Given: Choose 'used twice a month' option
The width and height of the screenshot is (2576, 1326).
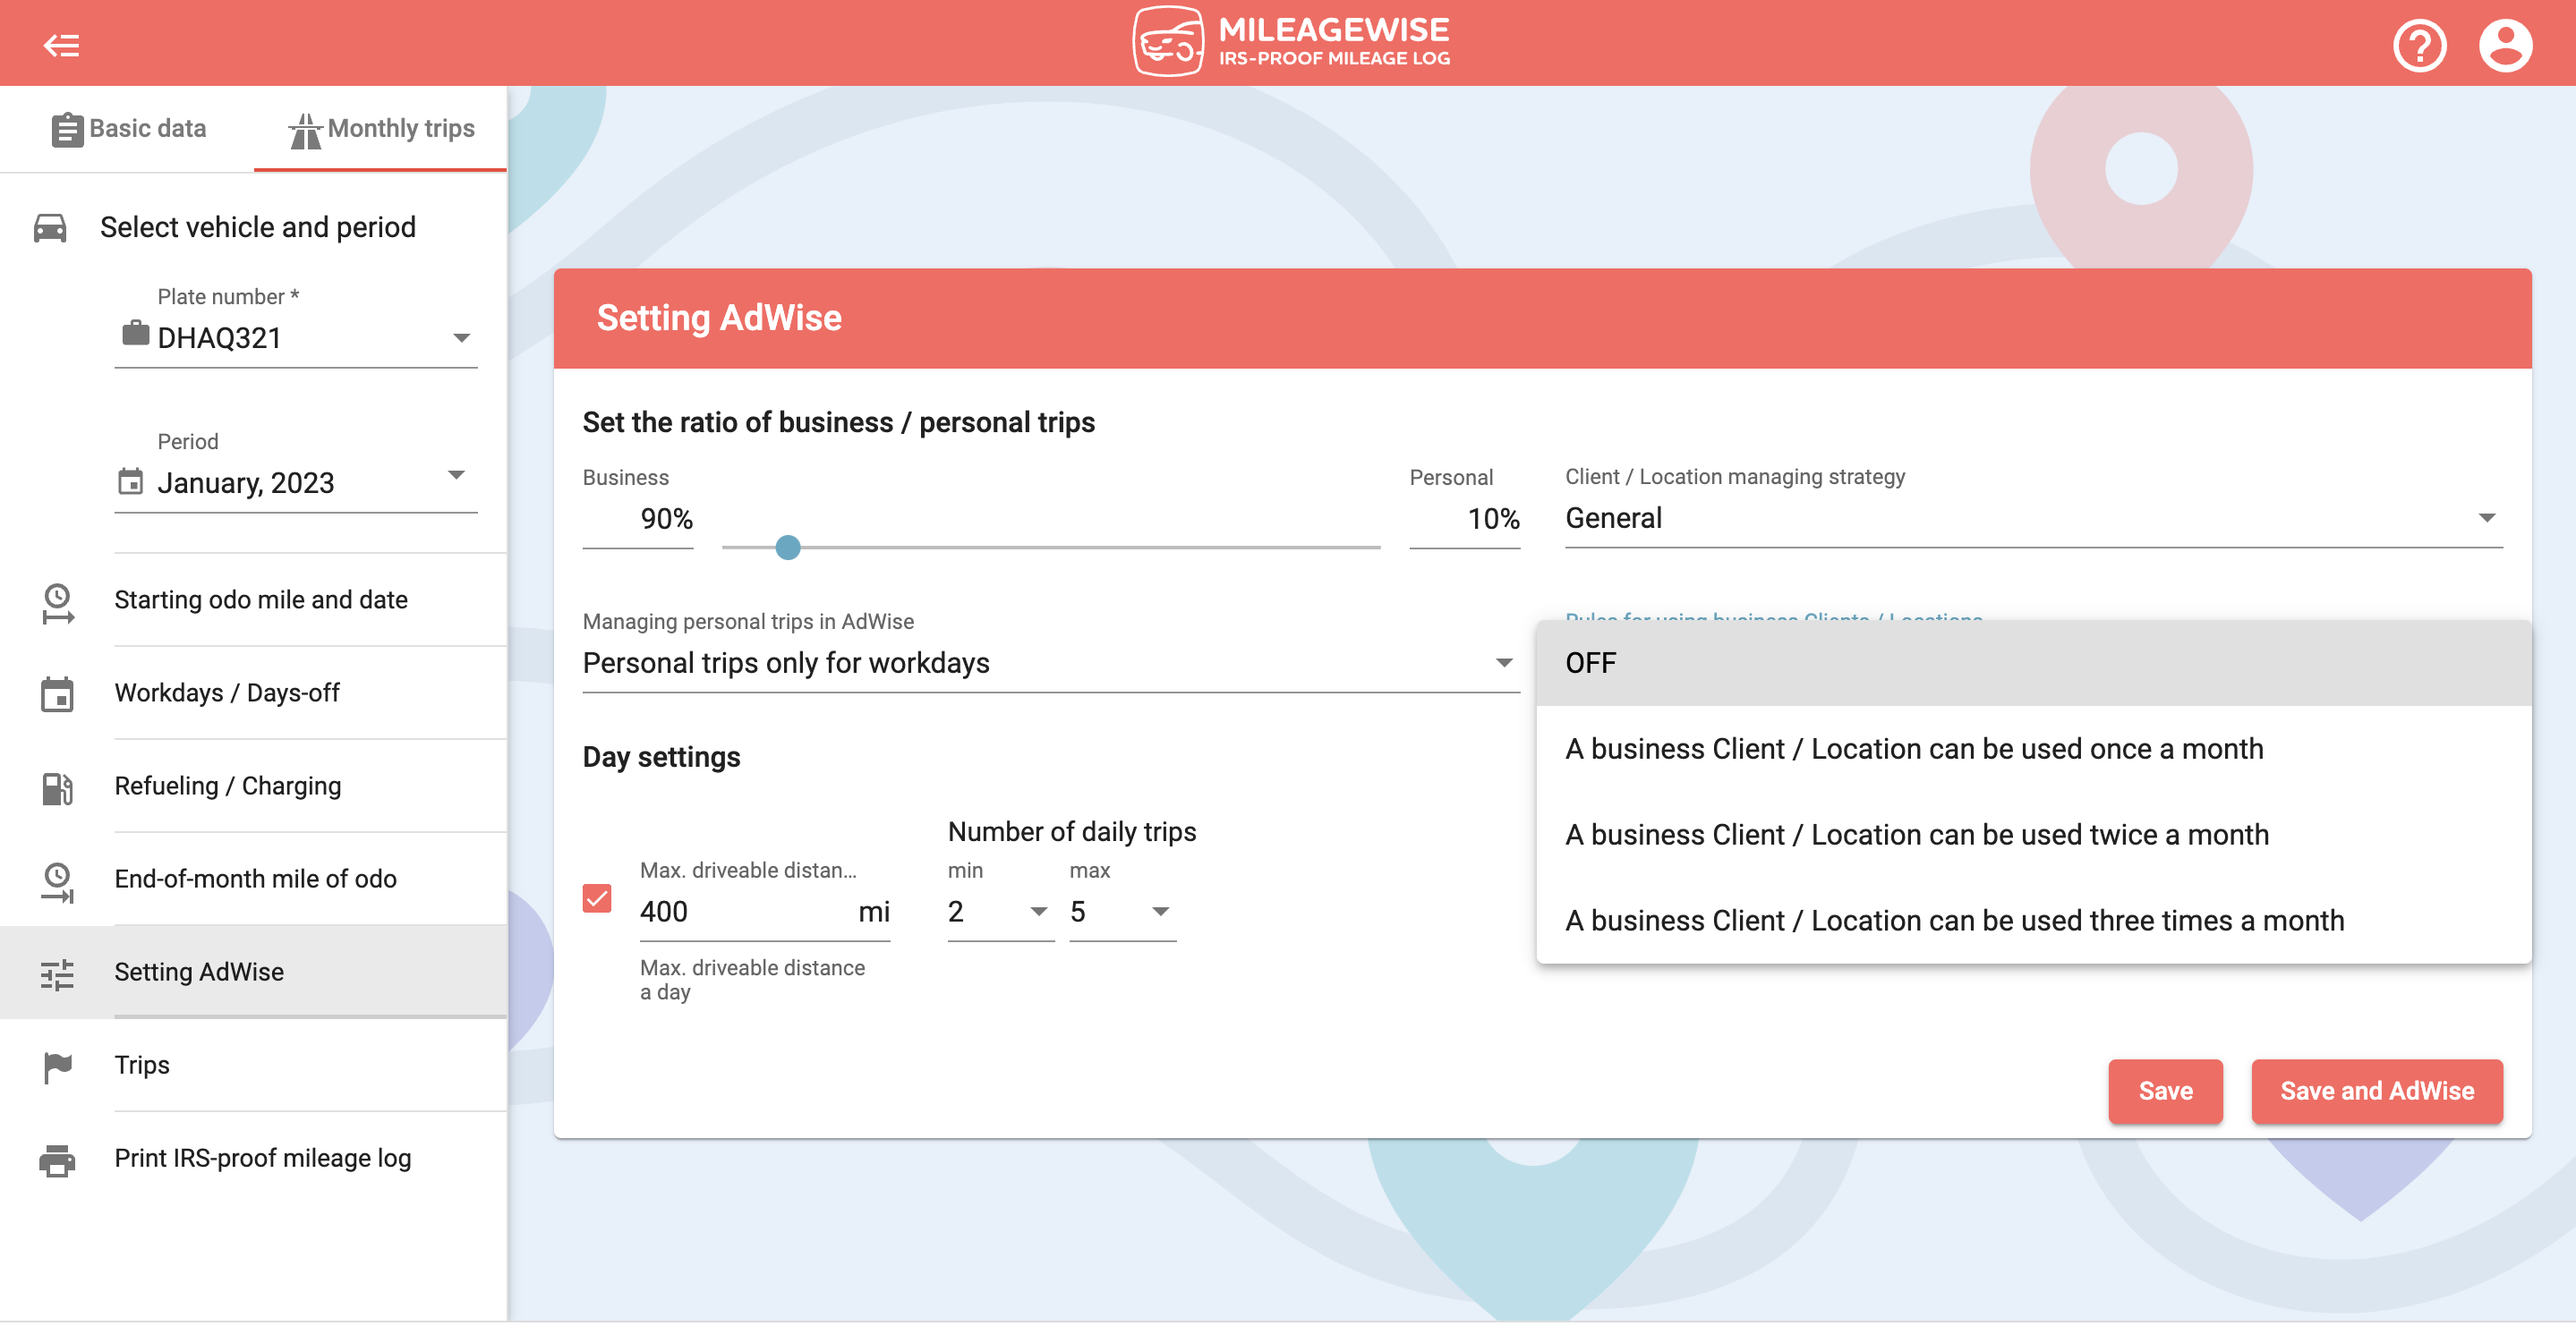Looking at the screenshot, I should click(2033, 835).
